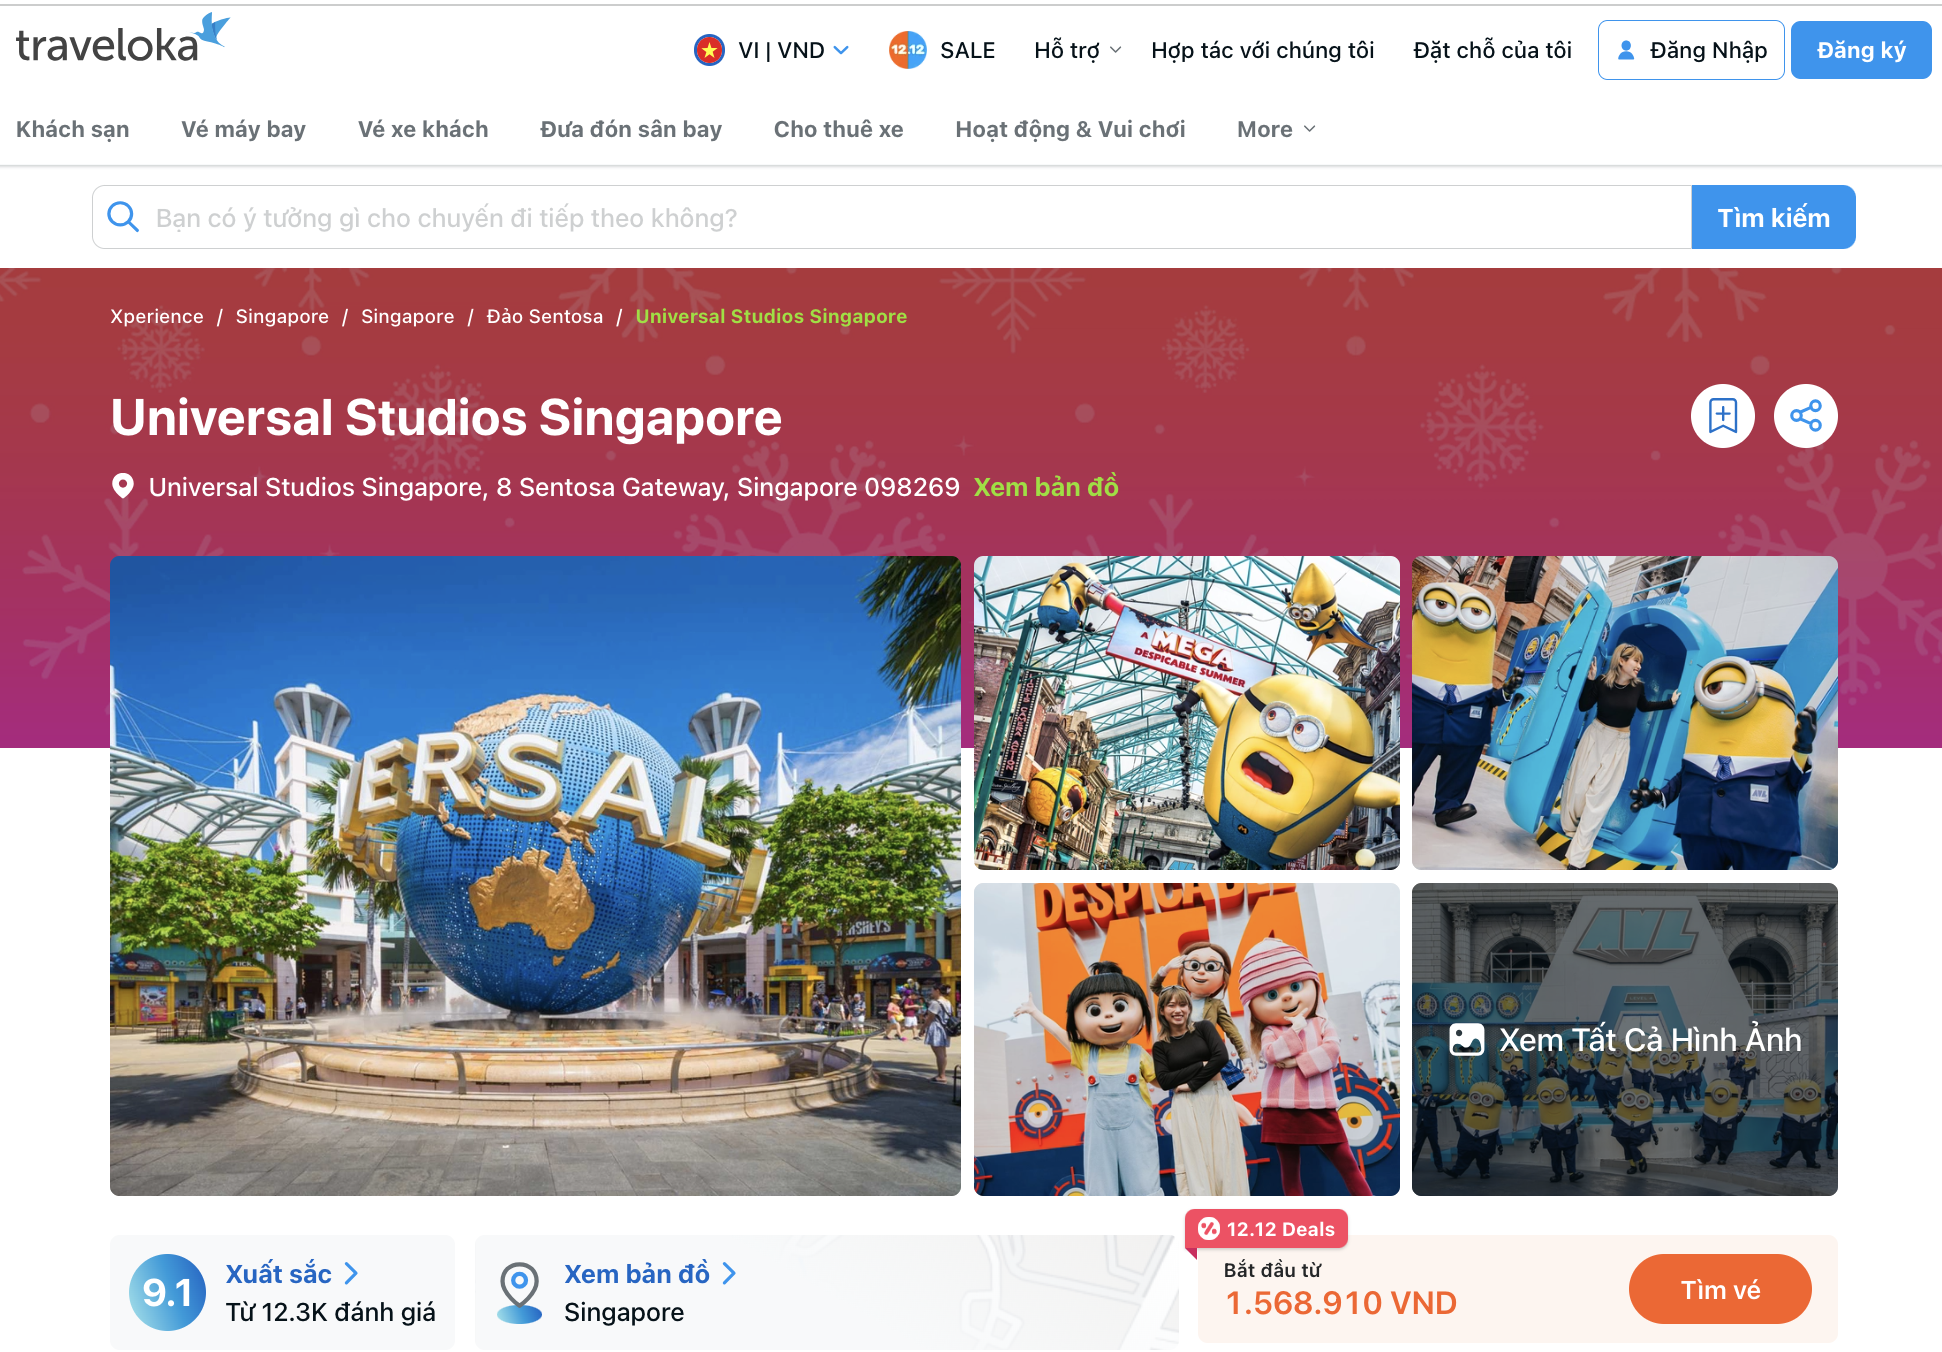The width and height of the screenshot is (1942, 1352).
Task: Go to Đảo Sentosa breadcrumb
Action: 545,316
